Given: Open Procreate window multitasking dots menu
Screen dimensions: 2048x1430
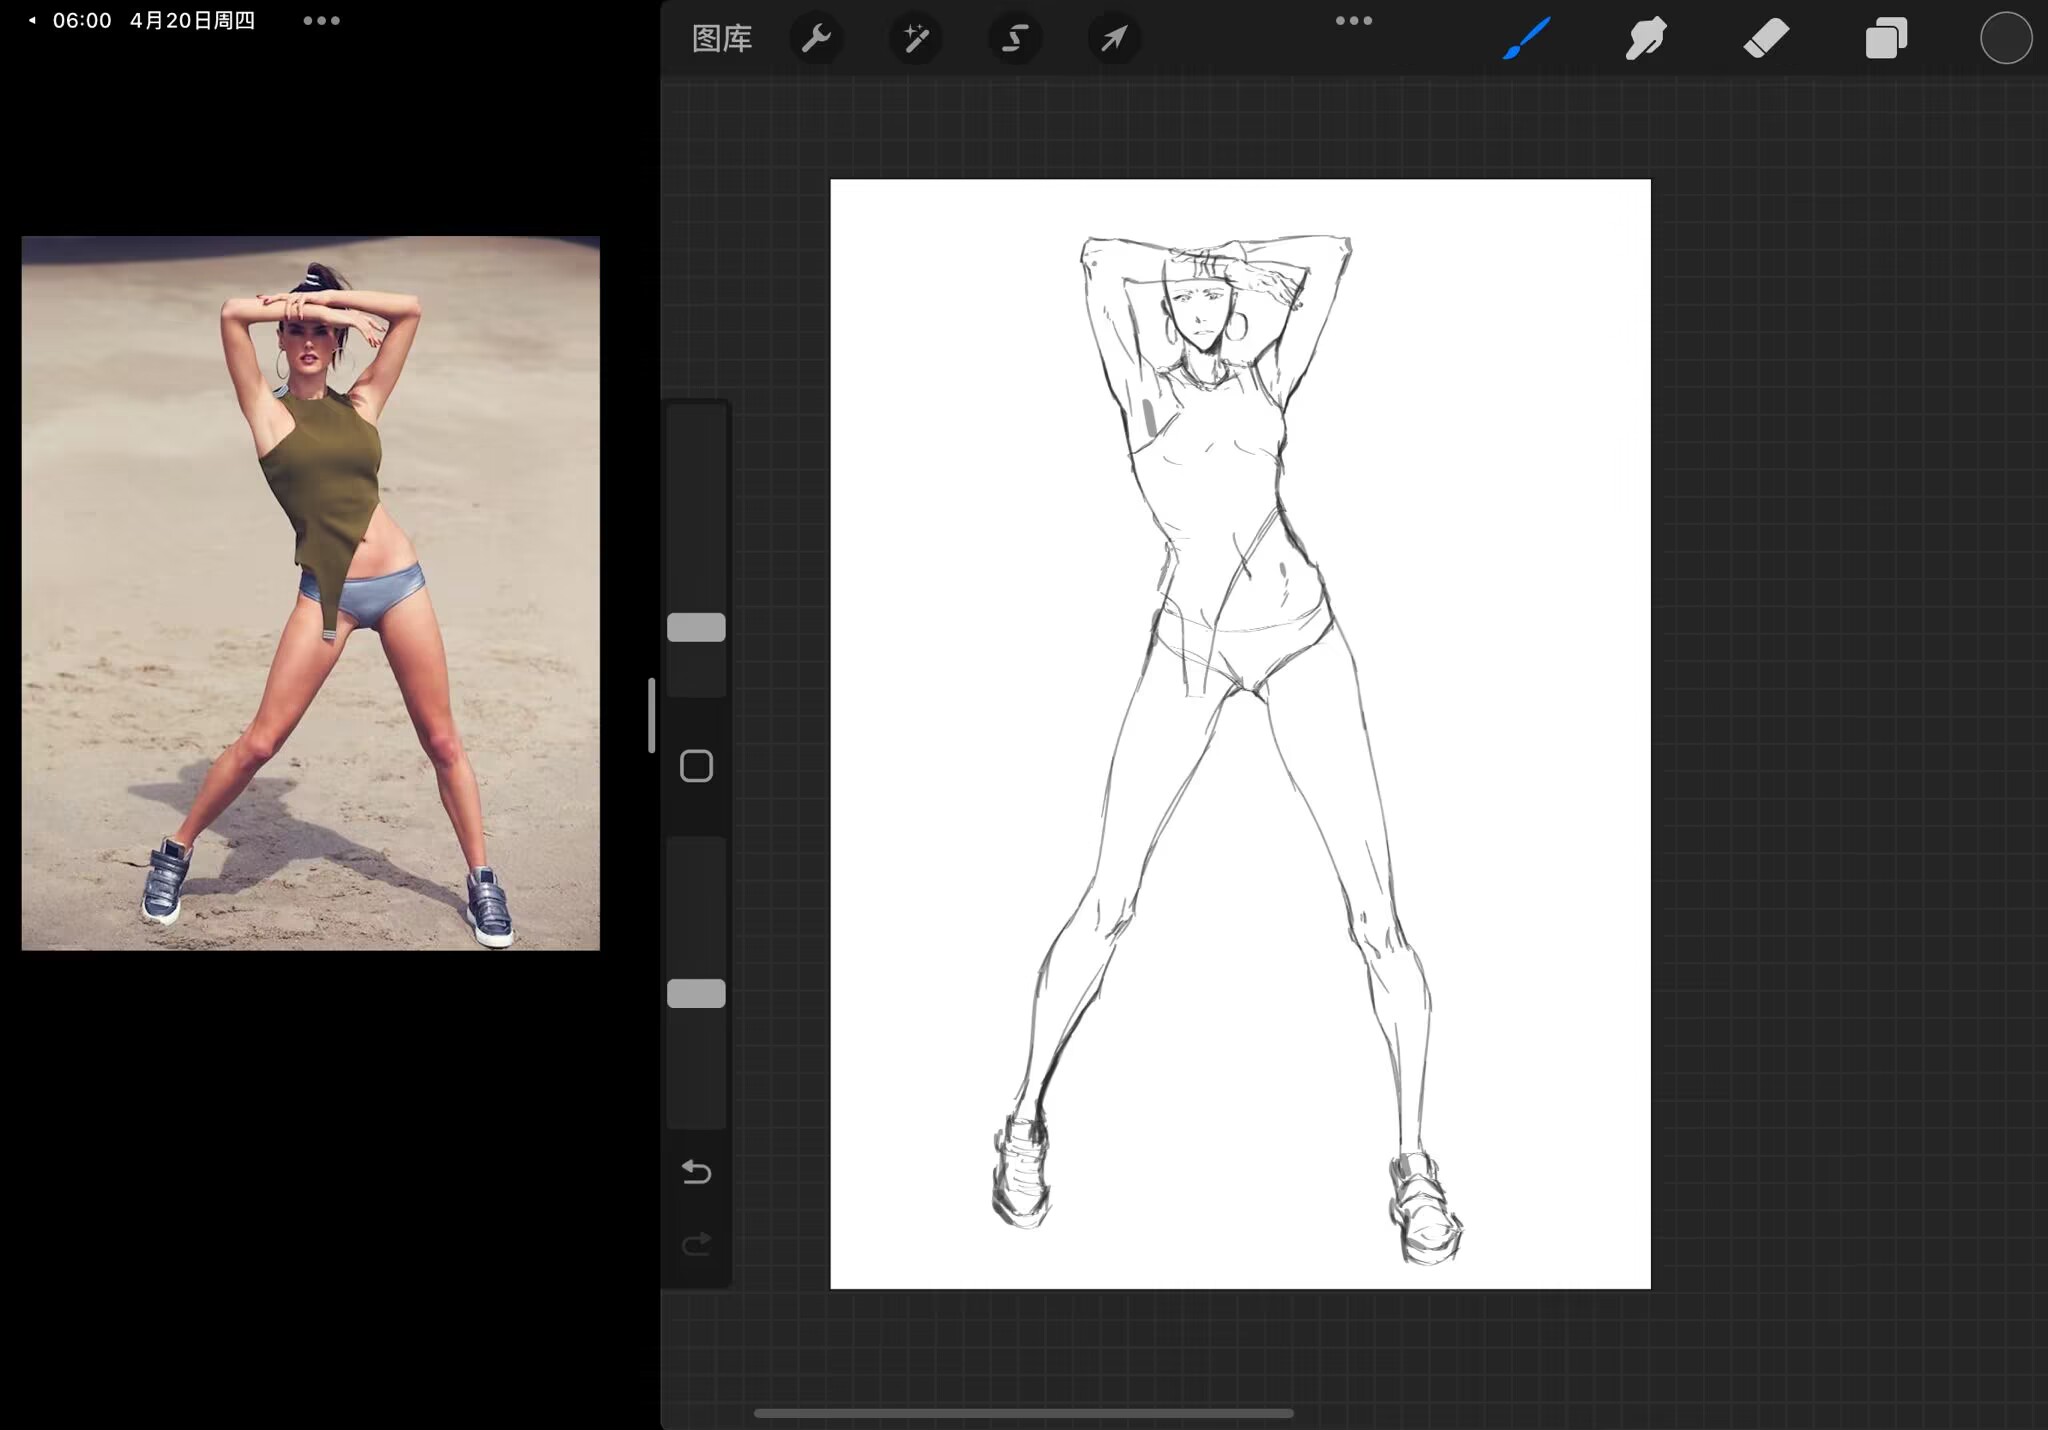Looking at the screenshot, I should coord(1353,20).
